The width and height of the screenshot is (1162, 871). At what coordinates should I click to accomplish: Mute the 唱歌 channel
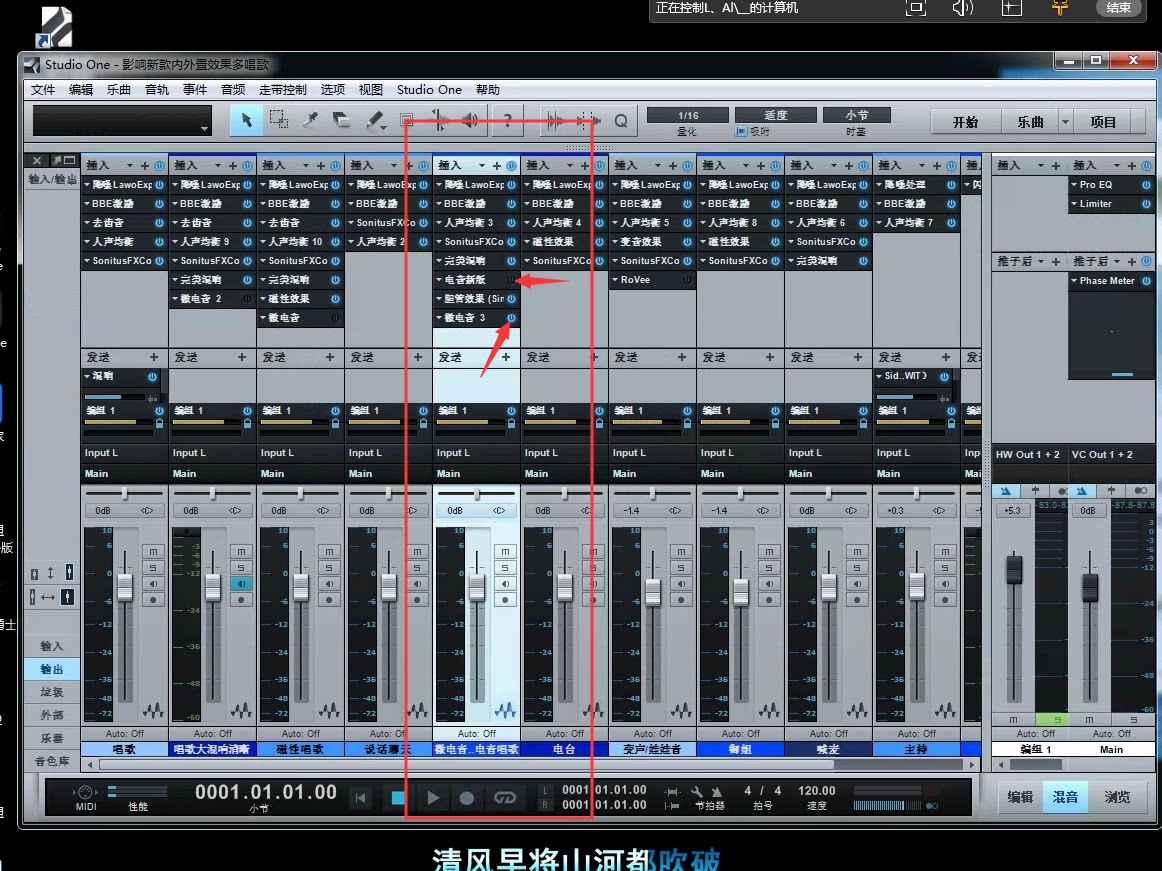153,552
